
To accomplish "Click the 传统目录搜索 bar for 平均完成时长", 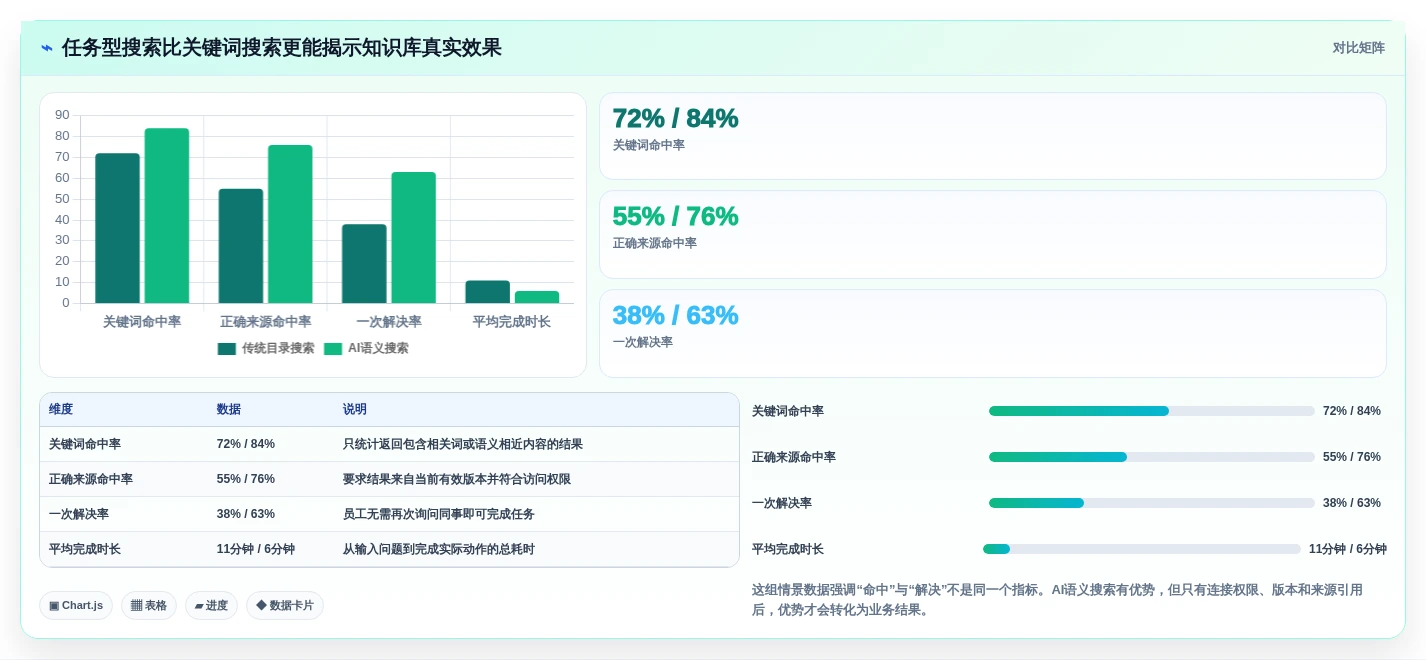I will (488, 292).
